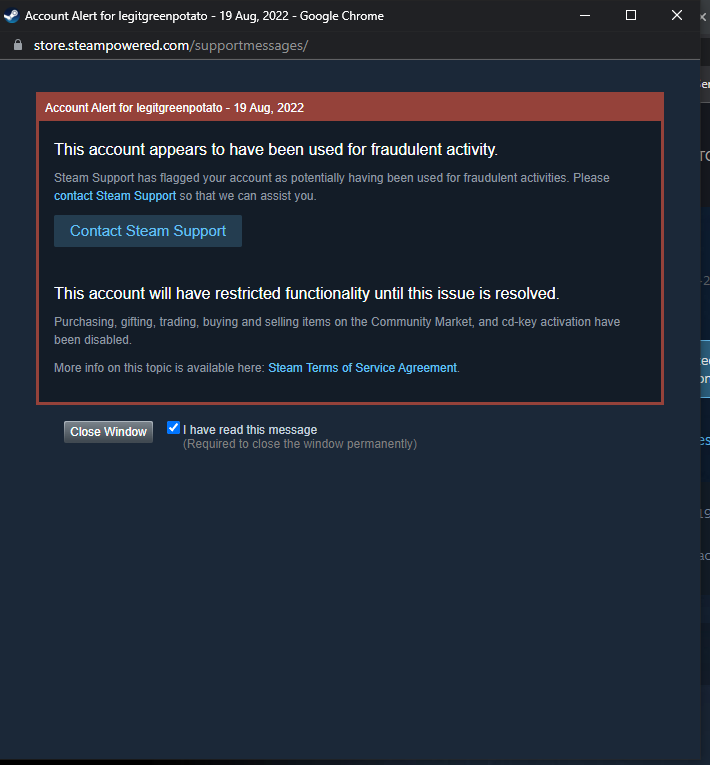Click the 'Steam Support has flagged your account' paragraph

pos(332,187)
